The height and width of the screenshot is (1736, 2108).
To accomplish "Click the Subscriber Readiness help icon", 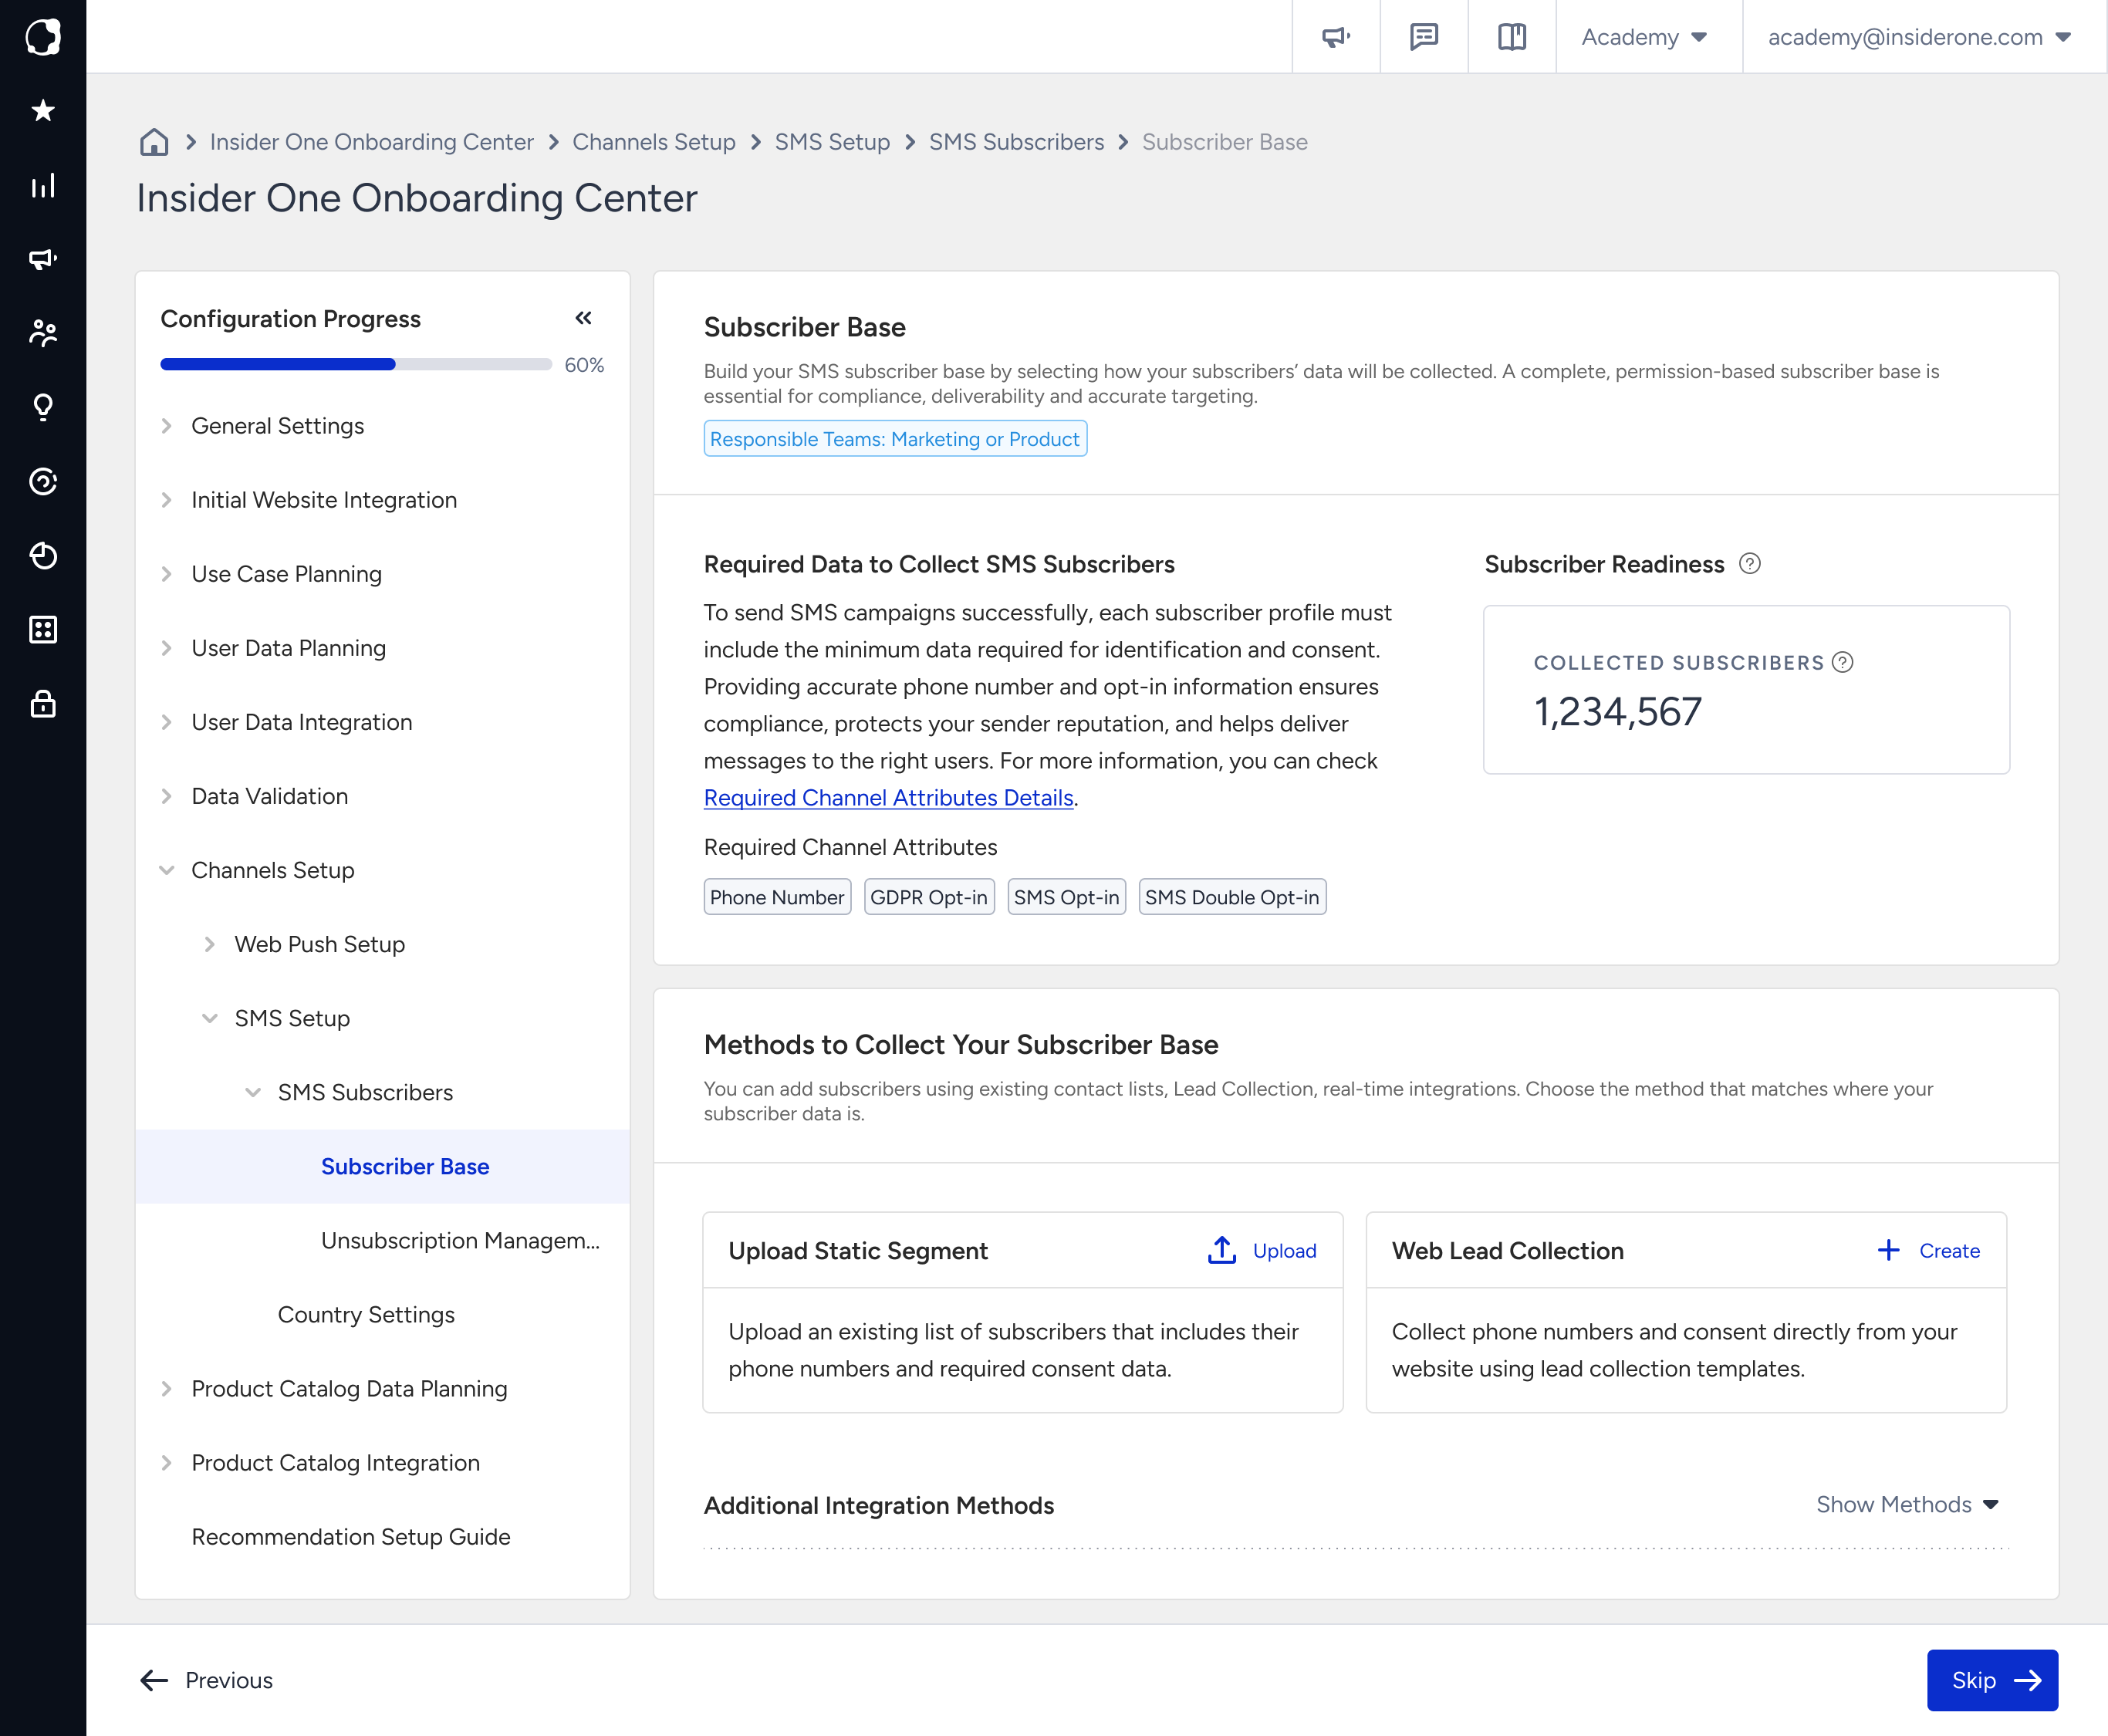I will (x=1750, y=564).
